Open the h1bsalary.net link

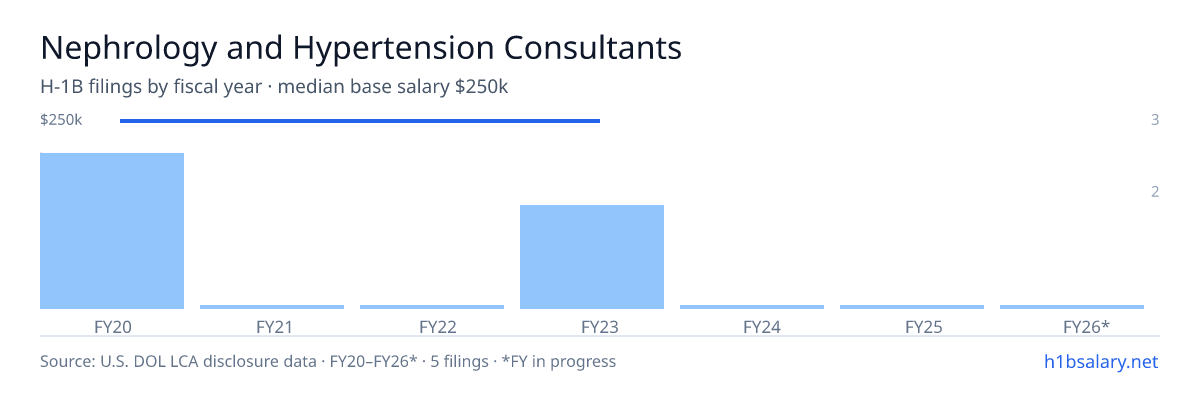pos(1100,361)
